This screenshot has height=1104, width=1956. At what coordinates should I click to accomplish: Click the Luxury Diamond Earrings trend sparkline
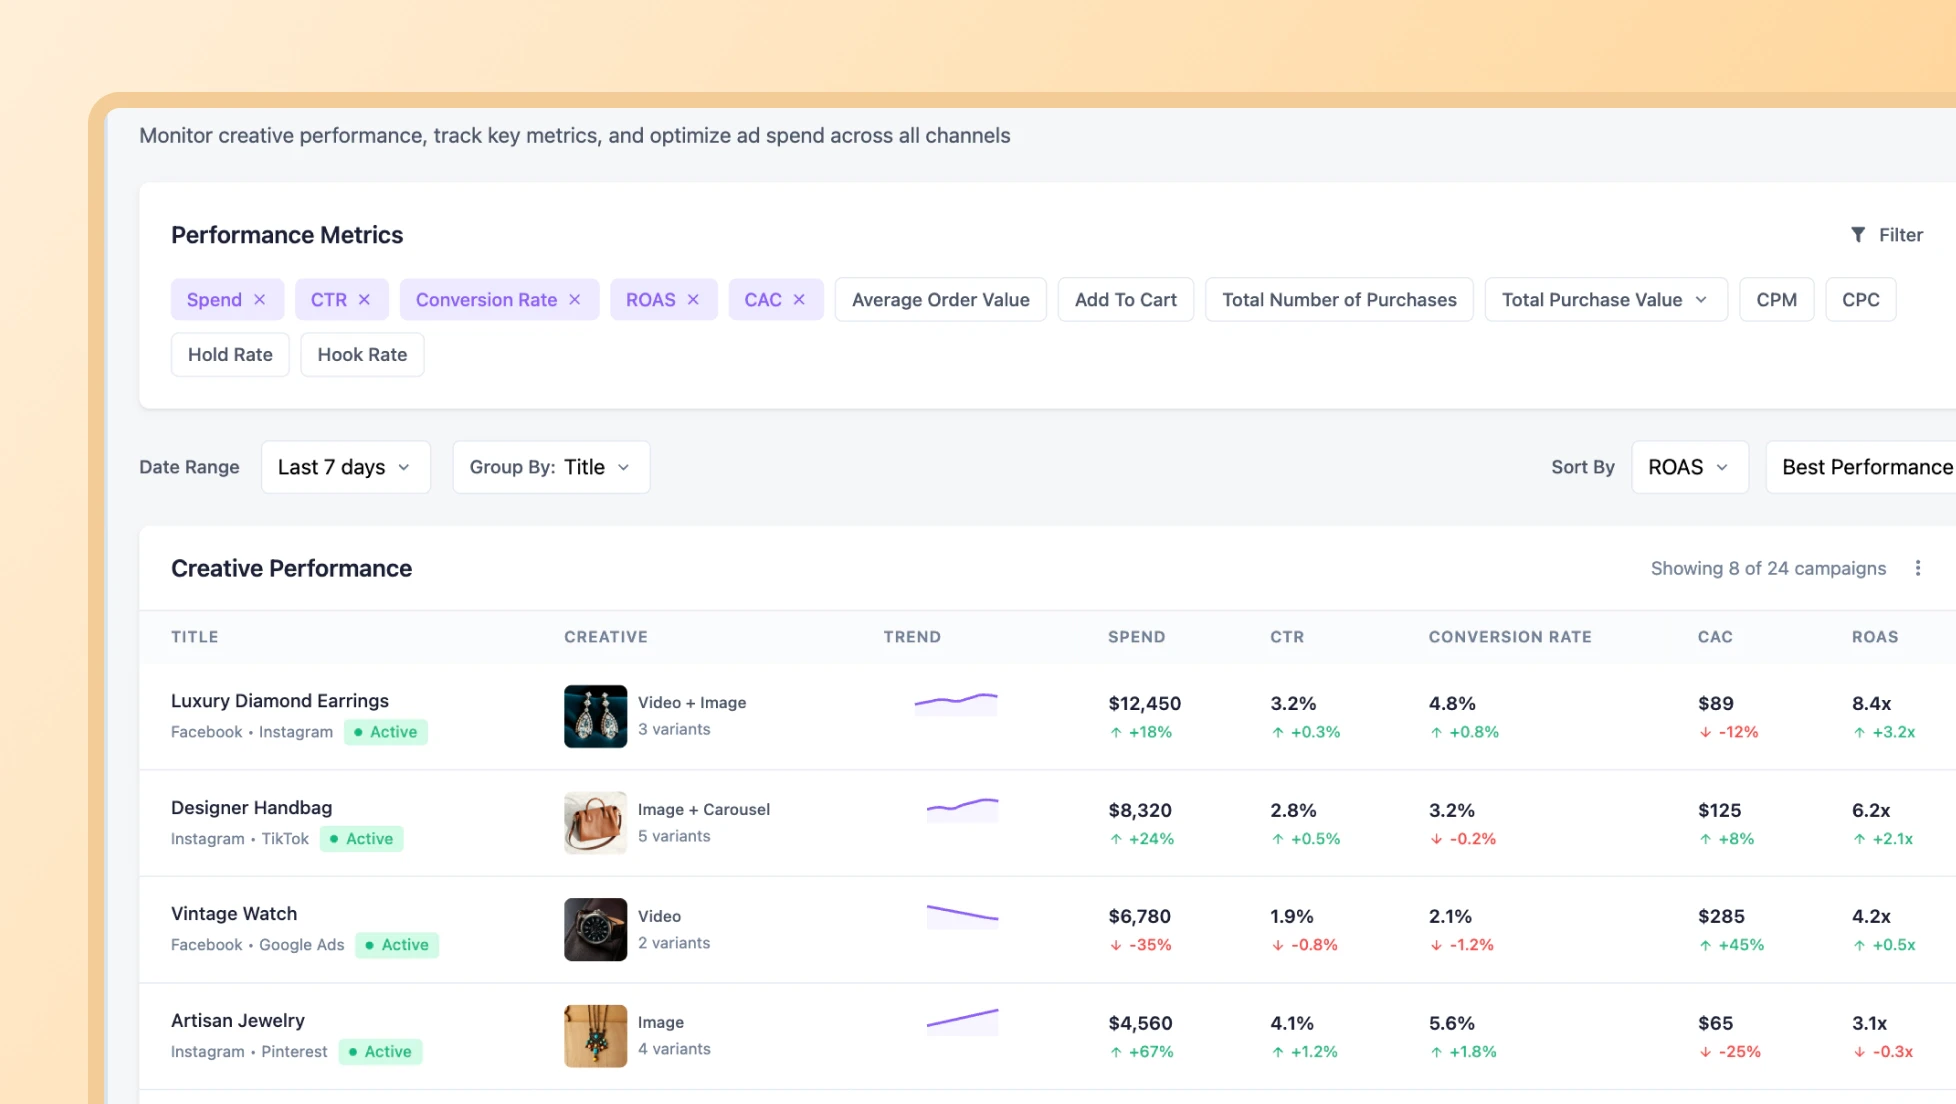(x=956, y=703)
